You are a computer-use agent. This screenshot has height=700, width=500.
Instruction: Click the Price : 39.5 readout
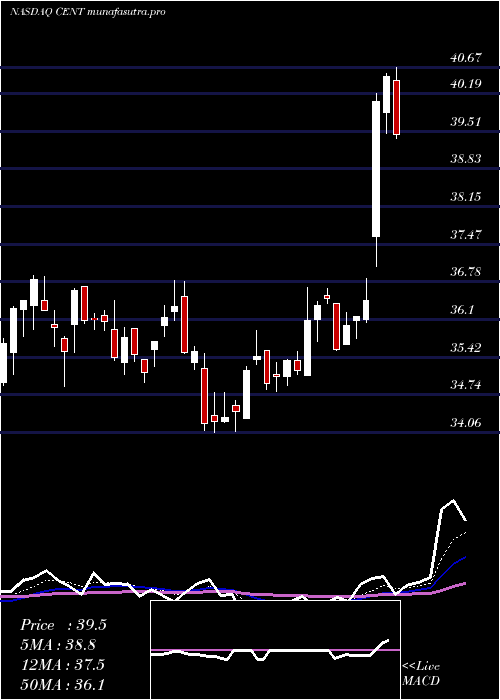(63, 625)
